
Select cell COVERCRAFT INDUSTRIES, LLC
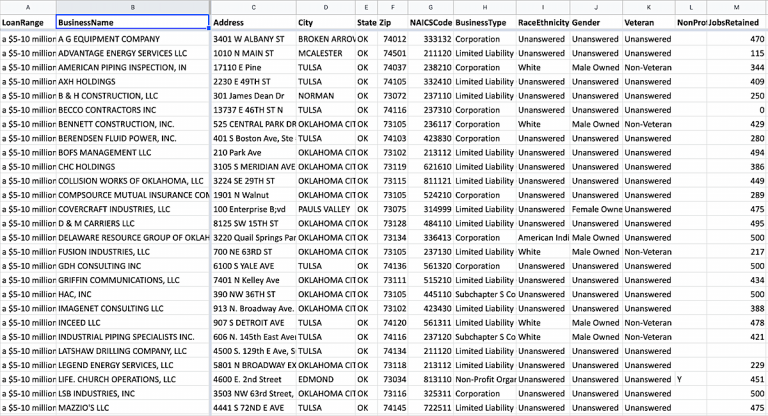pos(133,209)
